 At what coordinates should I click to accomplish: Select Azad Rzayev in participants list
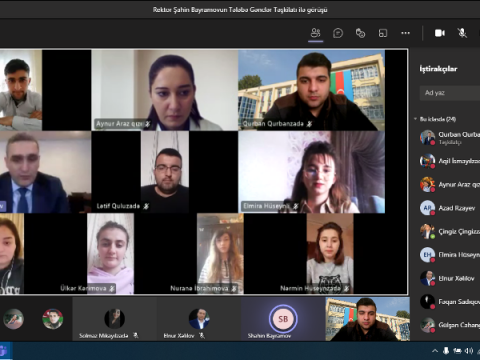click(x=449, y=208)
